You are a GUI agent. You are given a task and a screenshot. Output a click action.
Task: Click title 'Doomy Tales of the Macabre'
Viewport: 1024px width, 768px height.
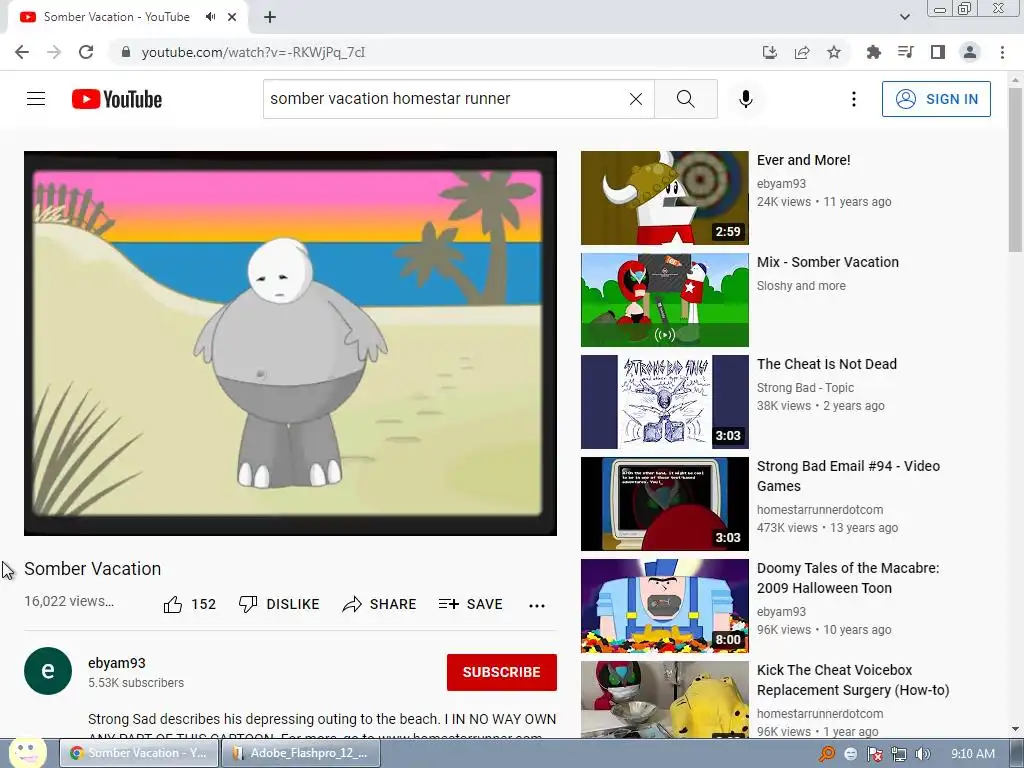[848, 578]
